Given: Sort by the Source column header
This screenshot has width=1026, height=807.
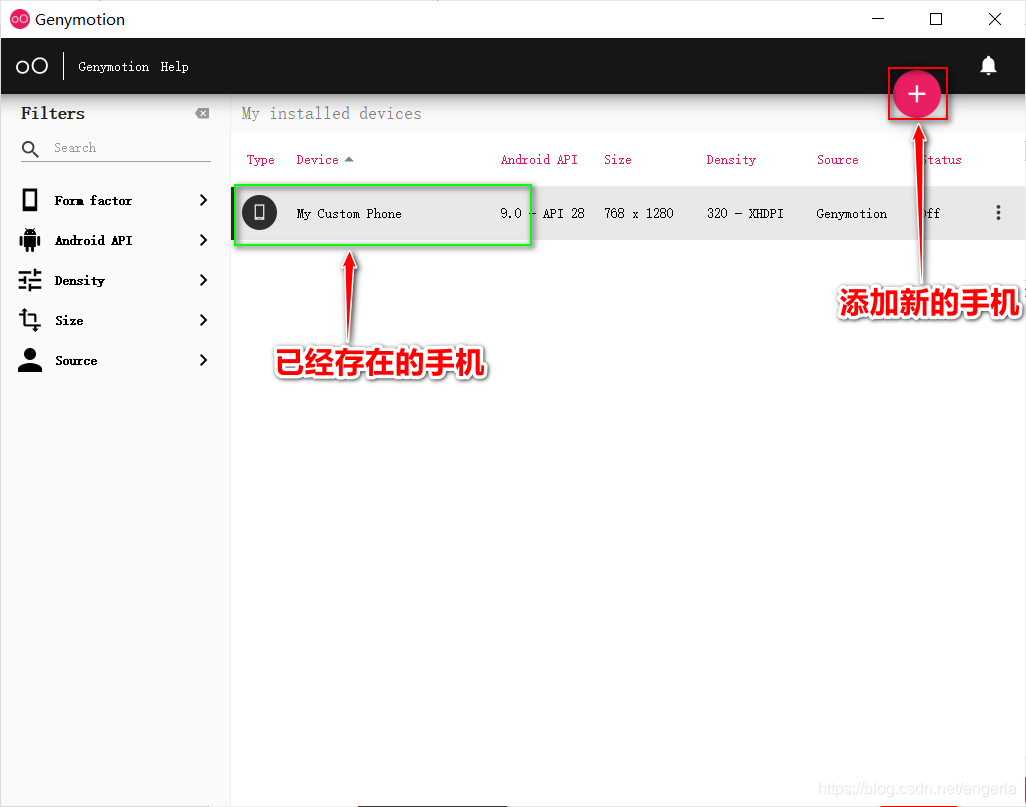Looking at the screenshot, I should pyautogui.click(x=838, y=160).
